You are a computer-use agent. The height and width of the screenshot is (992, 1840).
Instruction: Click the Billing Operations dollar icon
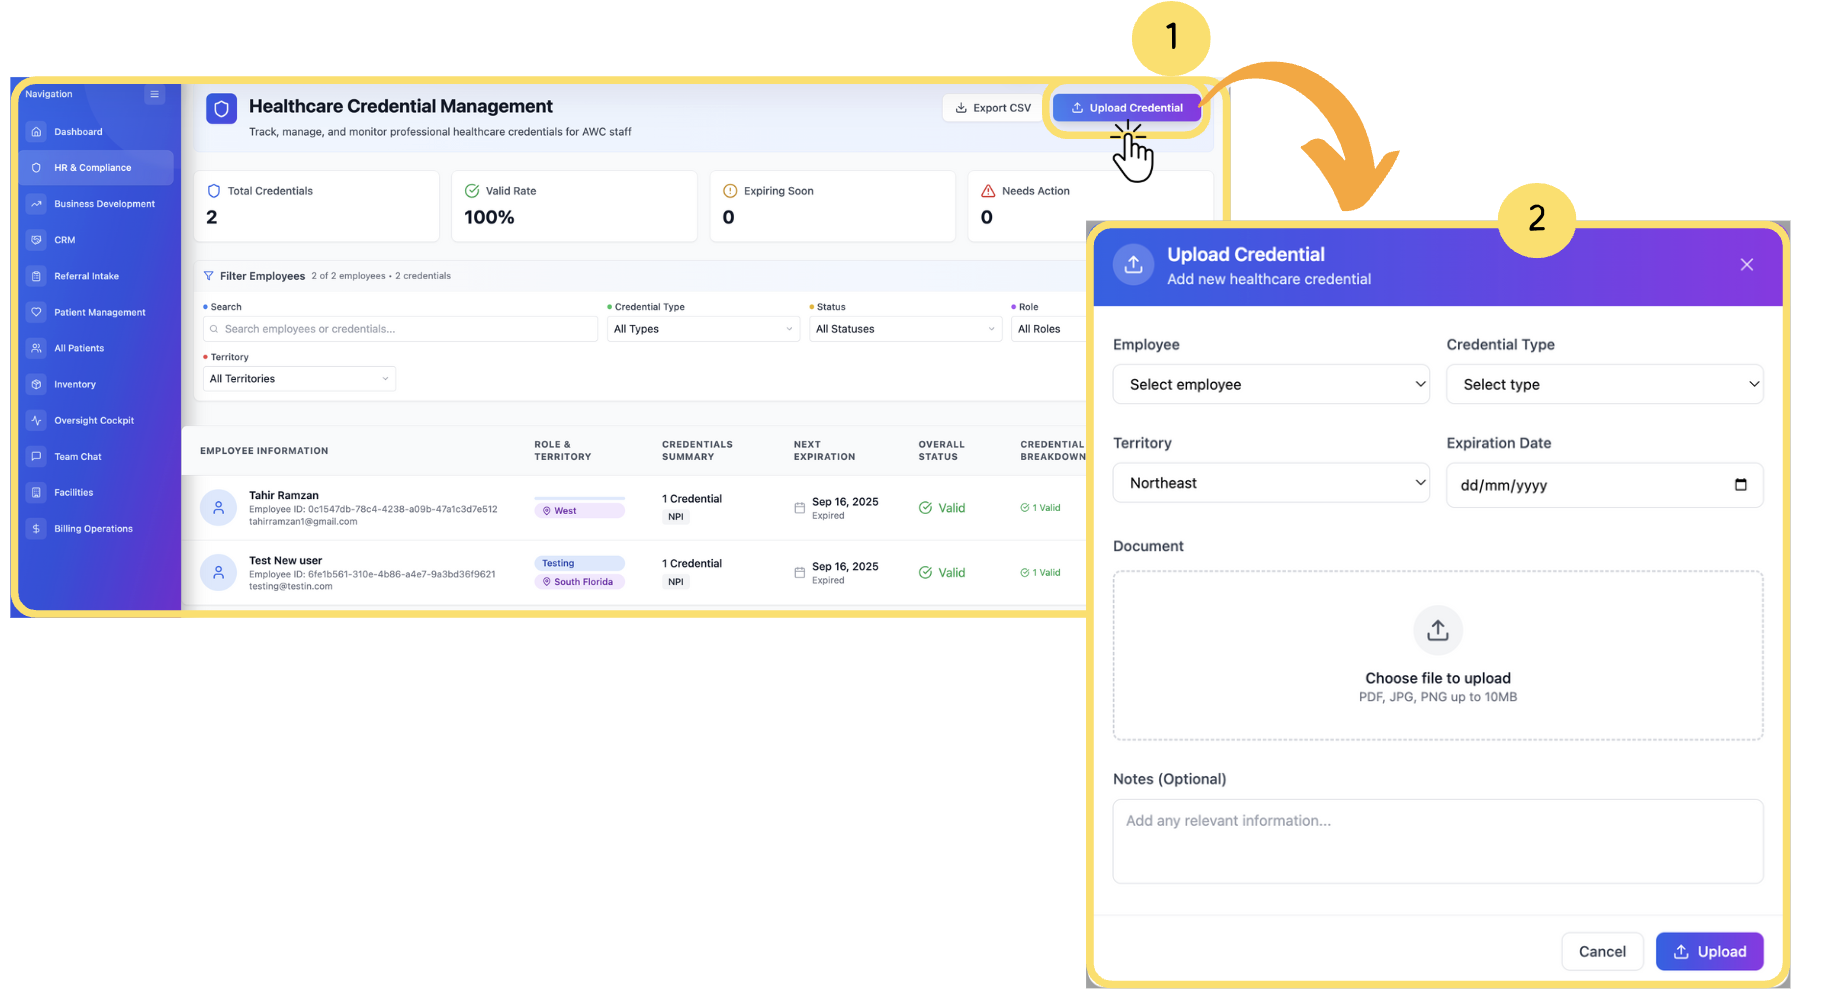click(x=37, y=528)
